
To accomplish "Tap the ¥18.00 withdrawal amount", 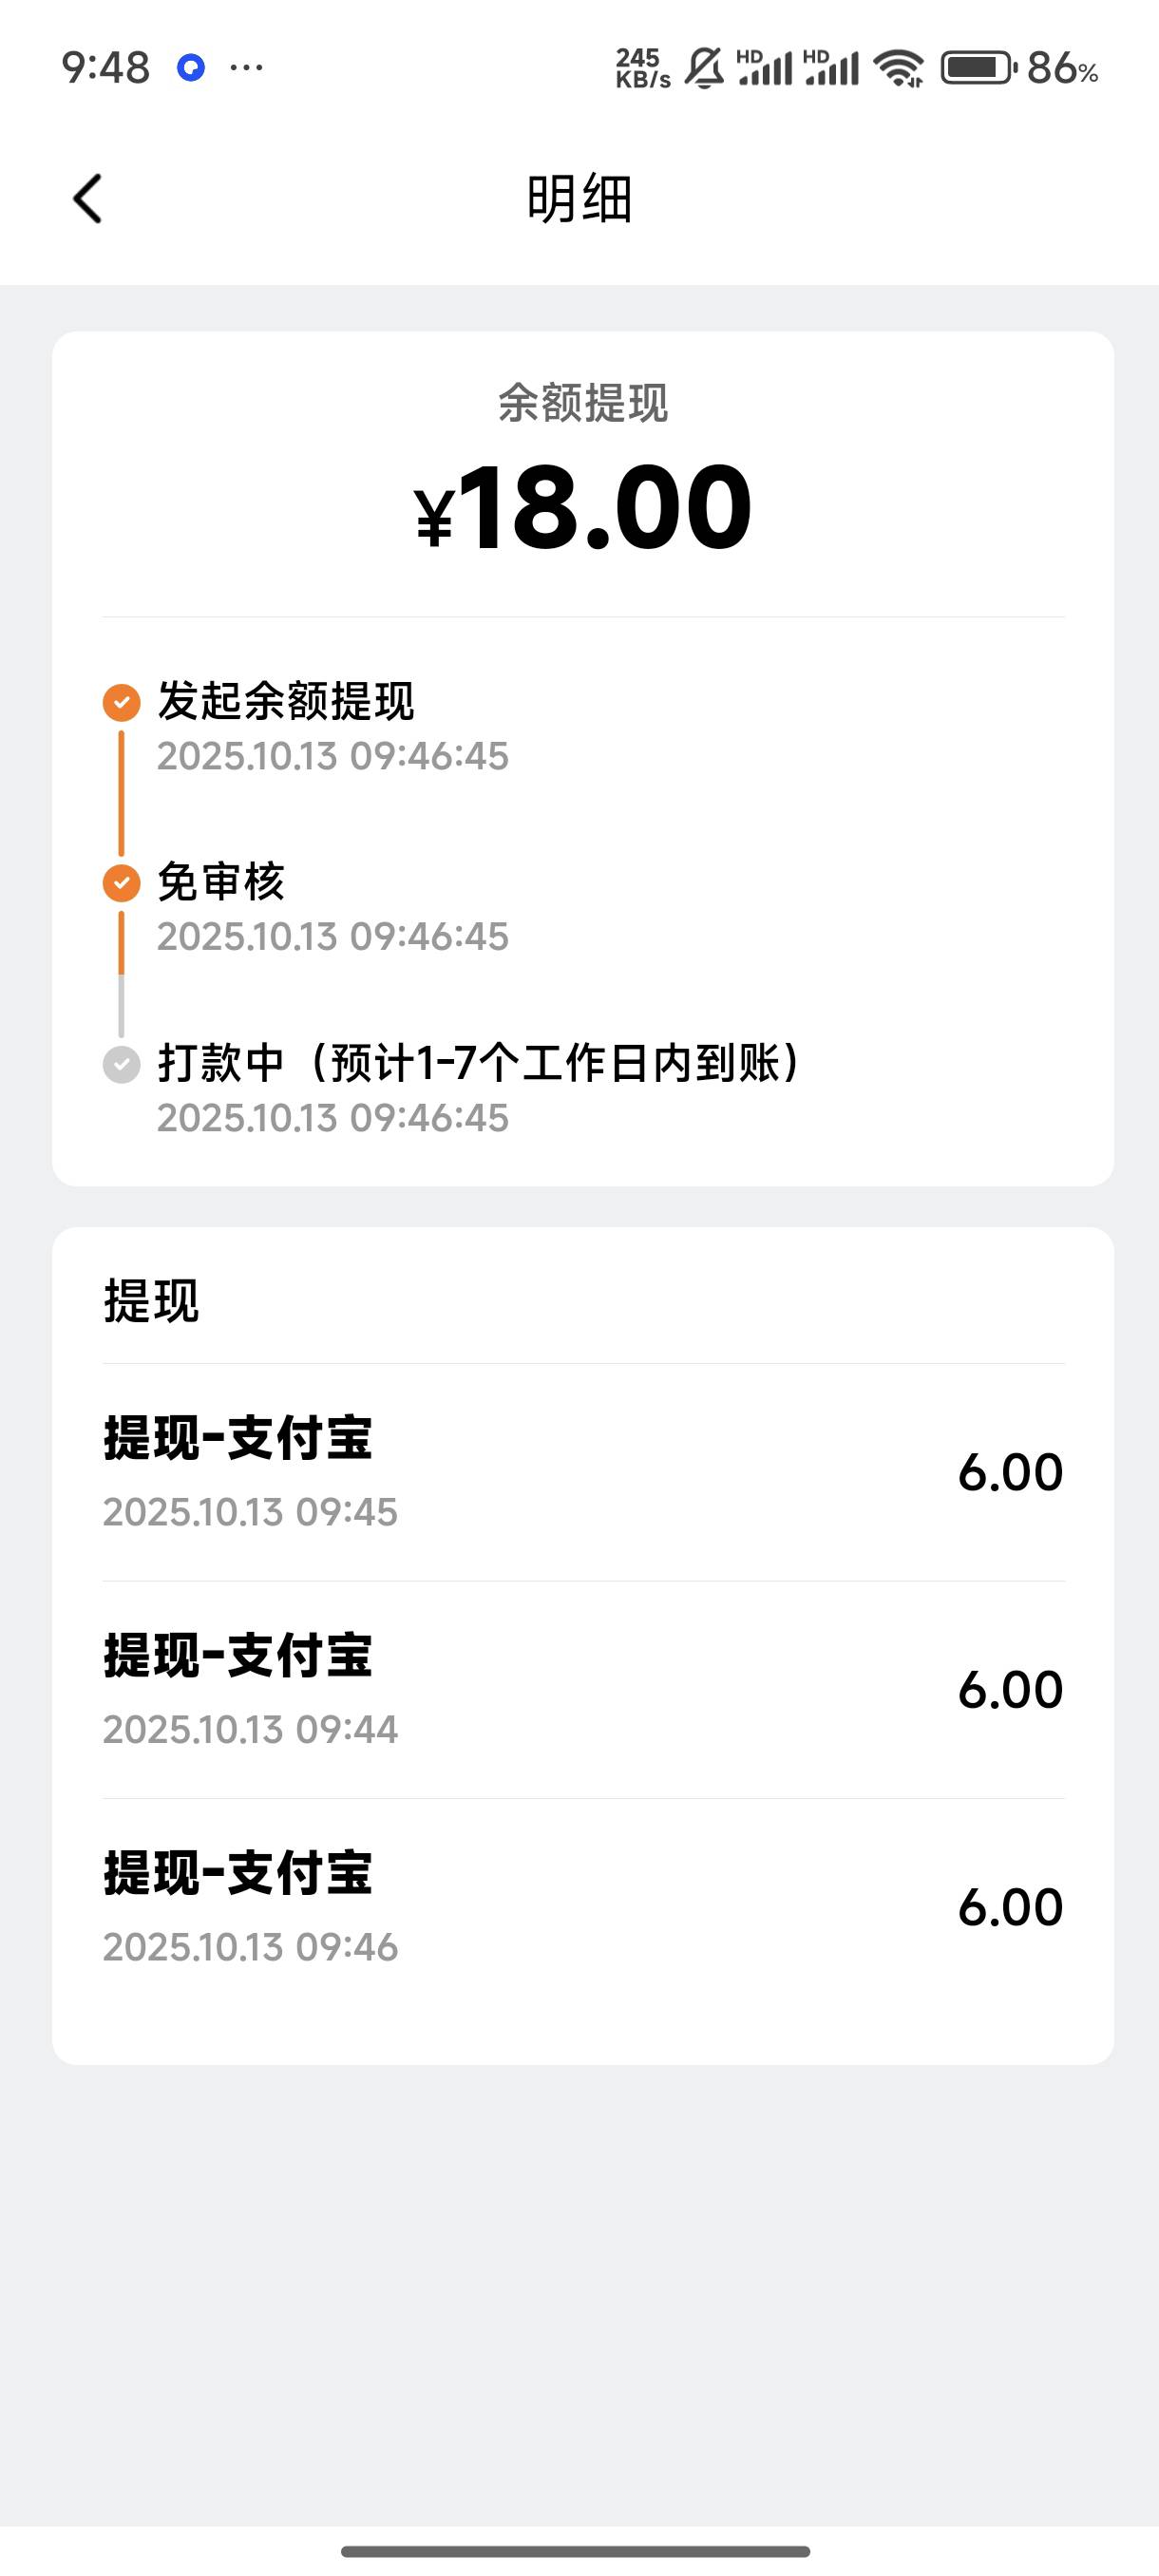I will point(582,508).
